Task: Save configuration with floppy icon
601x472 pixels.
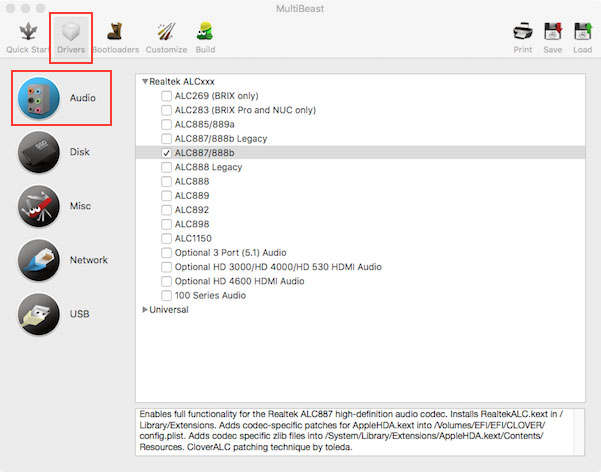Action: [x=553, y=31]
